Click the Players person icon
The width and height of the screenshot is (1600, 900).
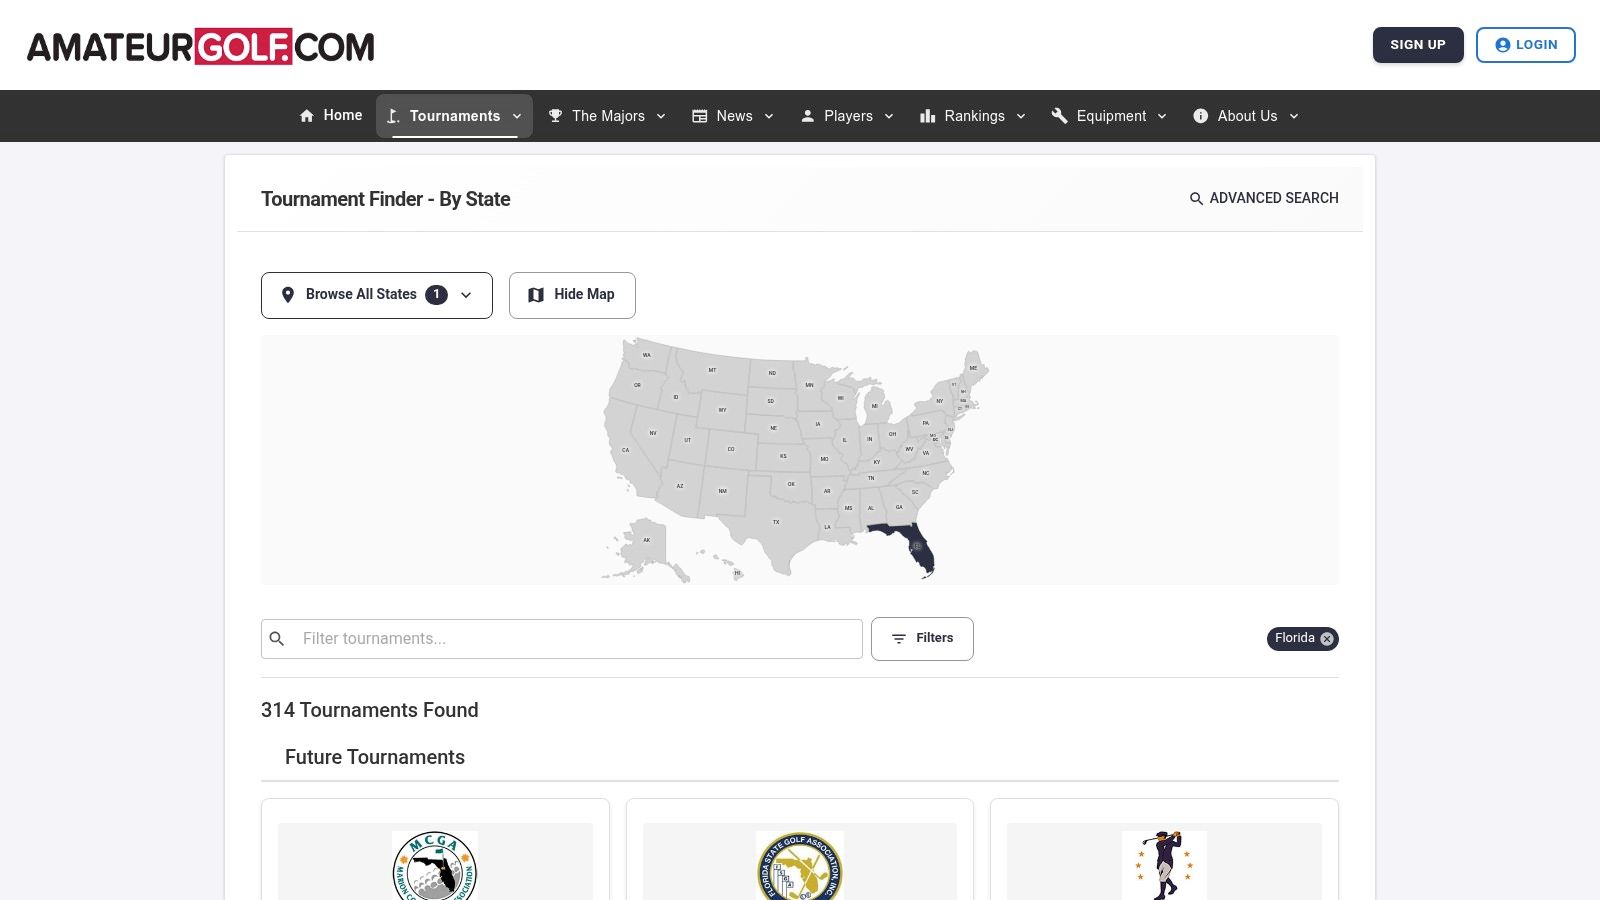point(808,116)
